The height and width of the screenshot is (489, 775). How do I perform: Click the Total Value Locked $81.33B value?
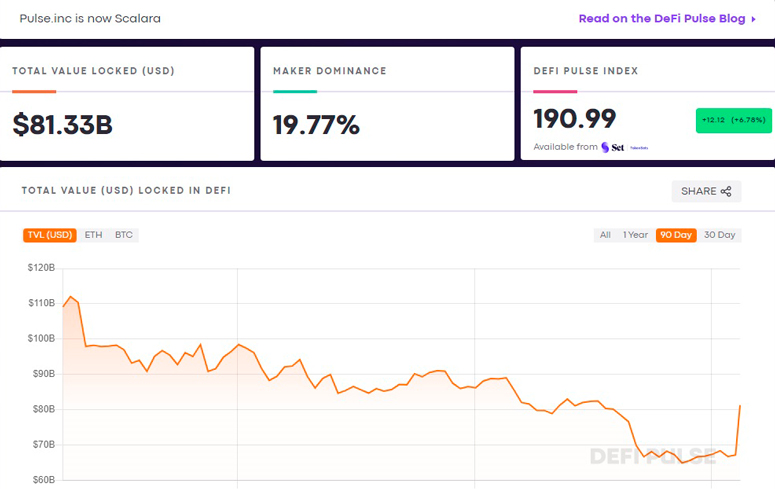tap(62, 124)
